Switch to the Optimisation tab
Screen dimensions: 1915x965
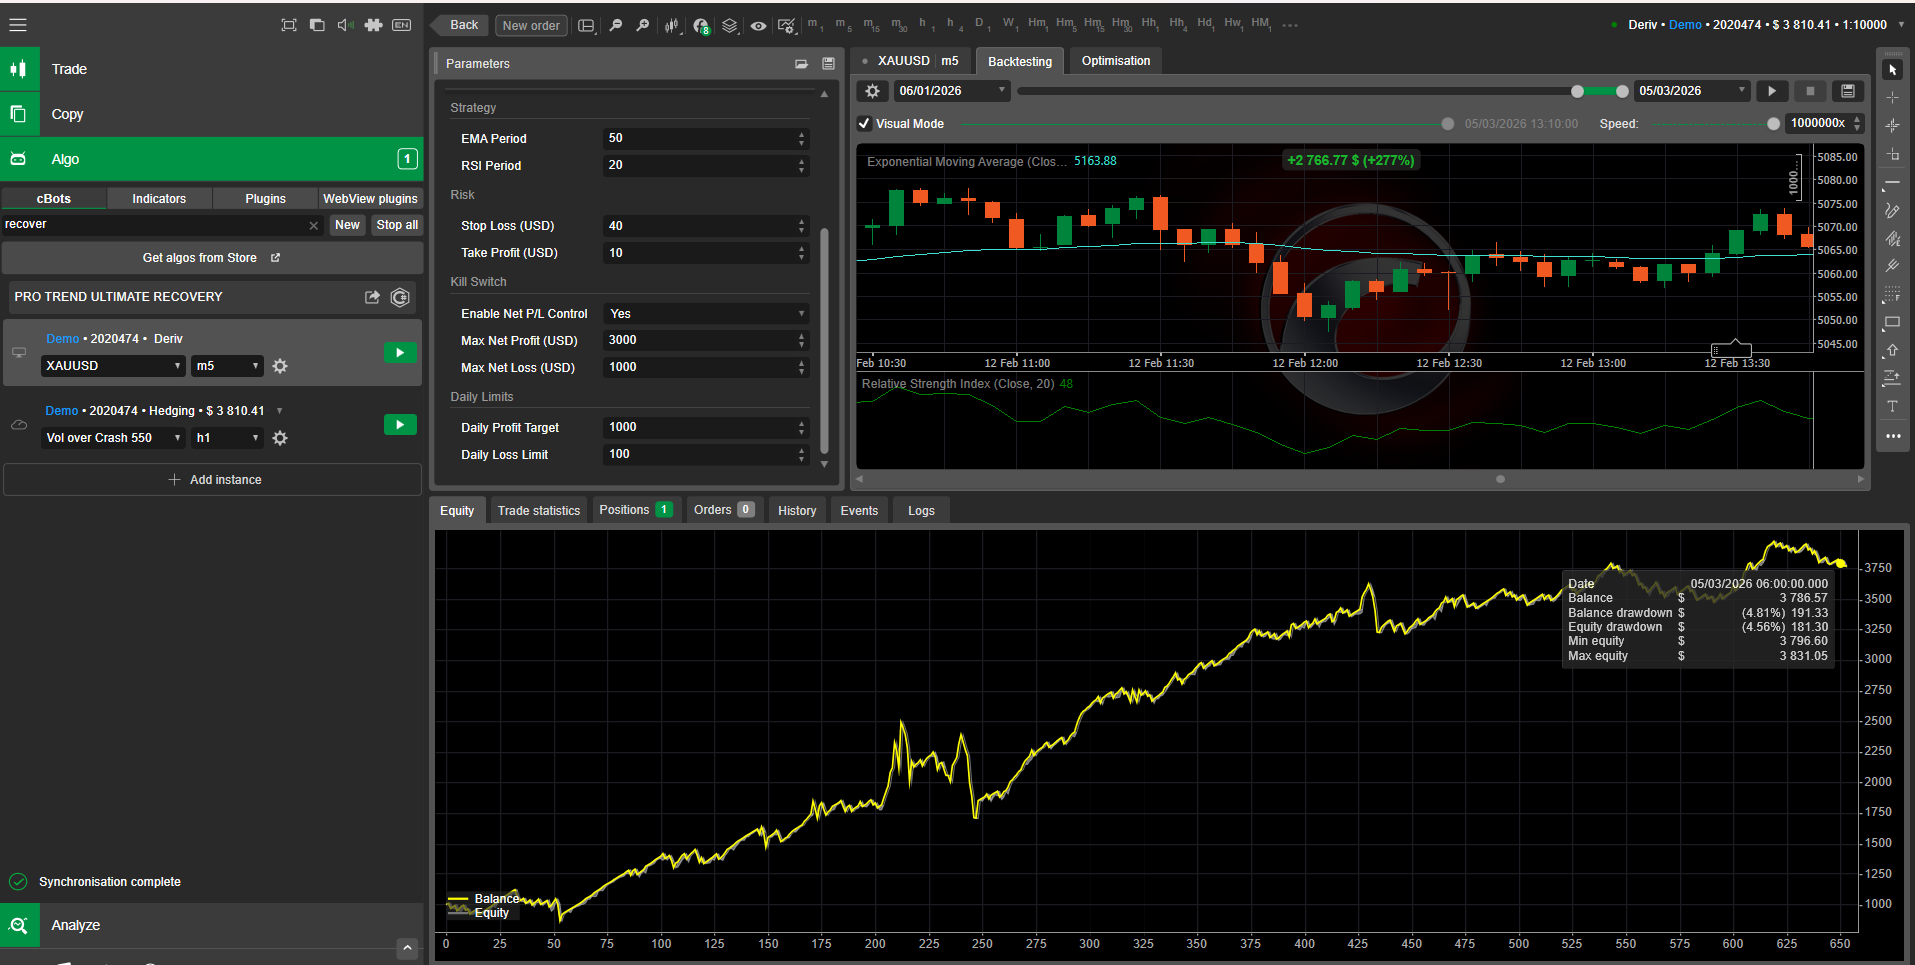1115,61
